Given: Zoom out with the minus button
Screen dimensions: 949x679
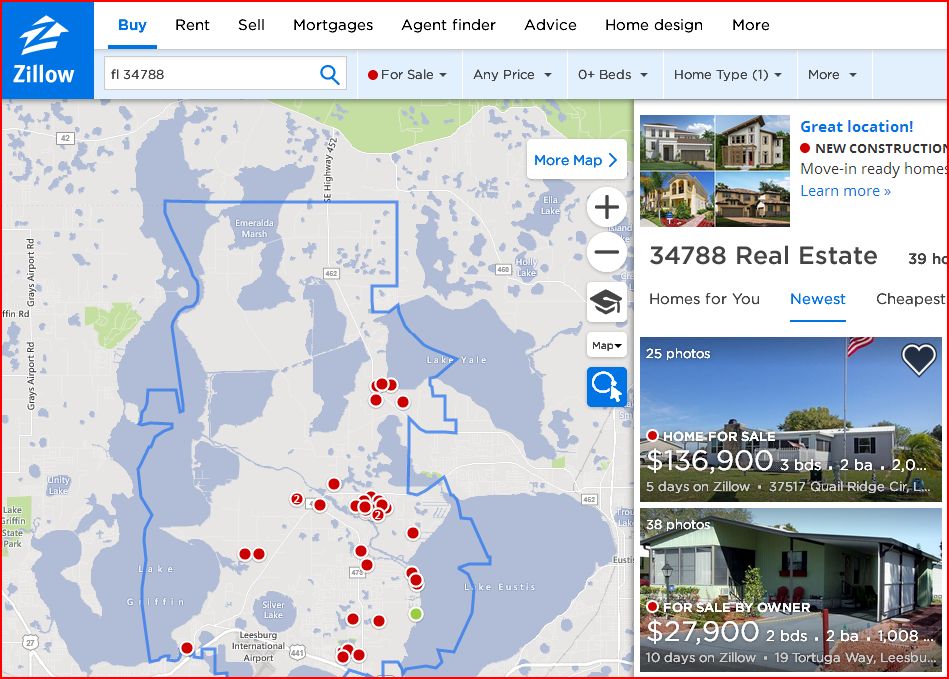Looking at the screenshot, I should (606, 252).
